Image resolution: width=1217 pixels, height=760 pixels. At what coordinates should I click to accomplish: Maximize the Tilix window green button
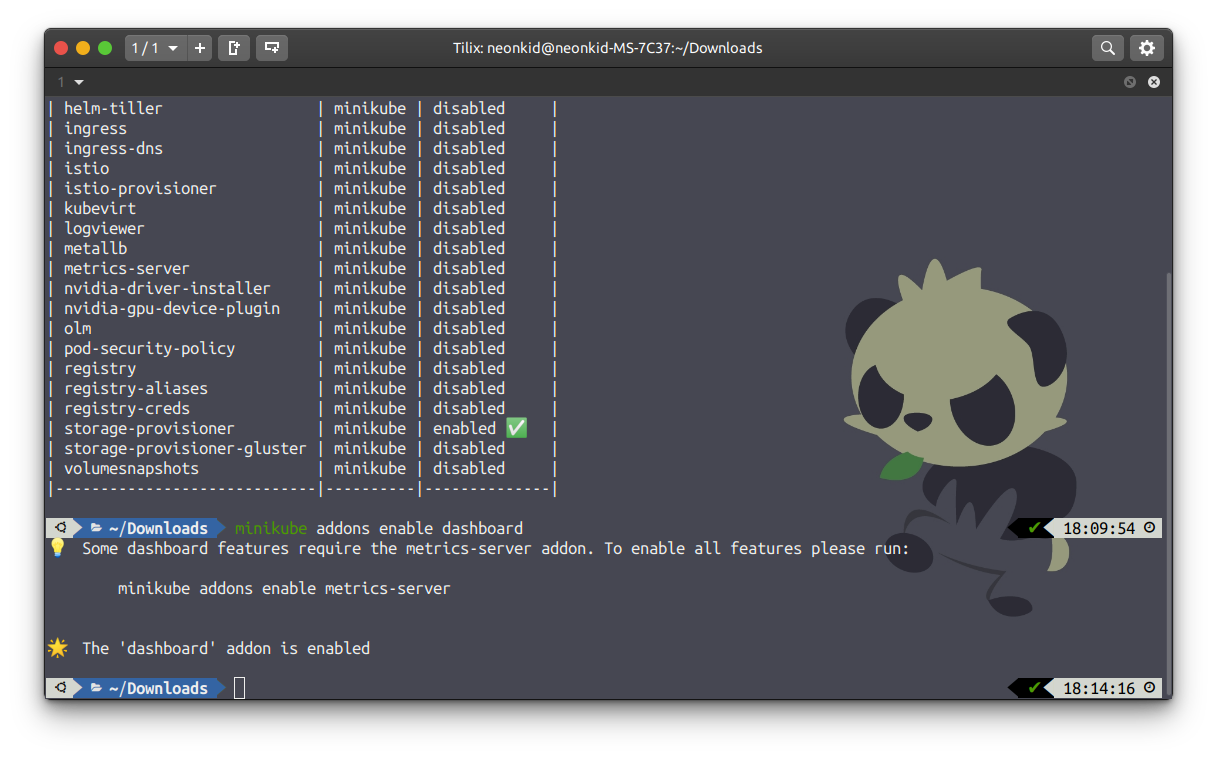(105, 47)
